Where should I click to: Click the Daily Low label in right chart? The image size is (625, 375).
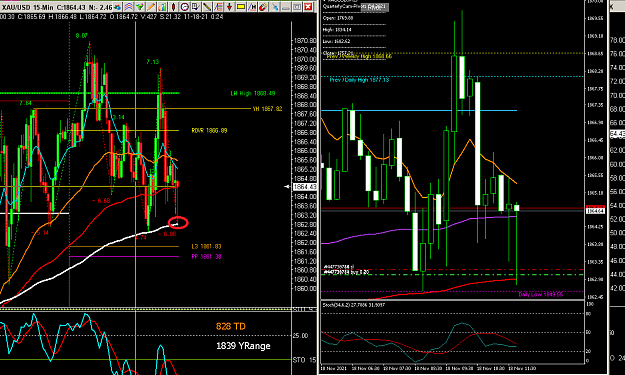click(x=540, y=294)
